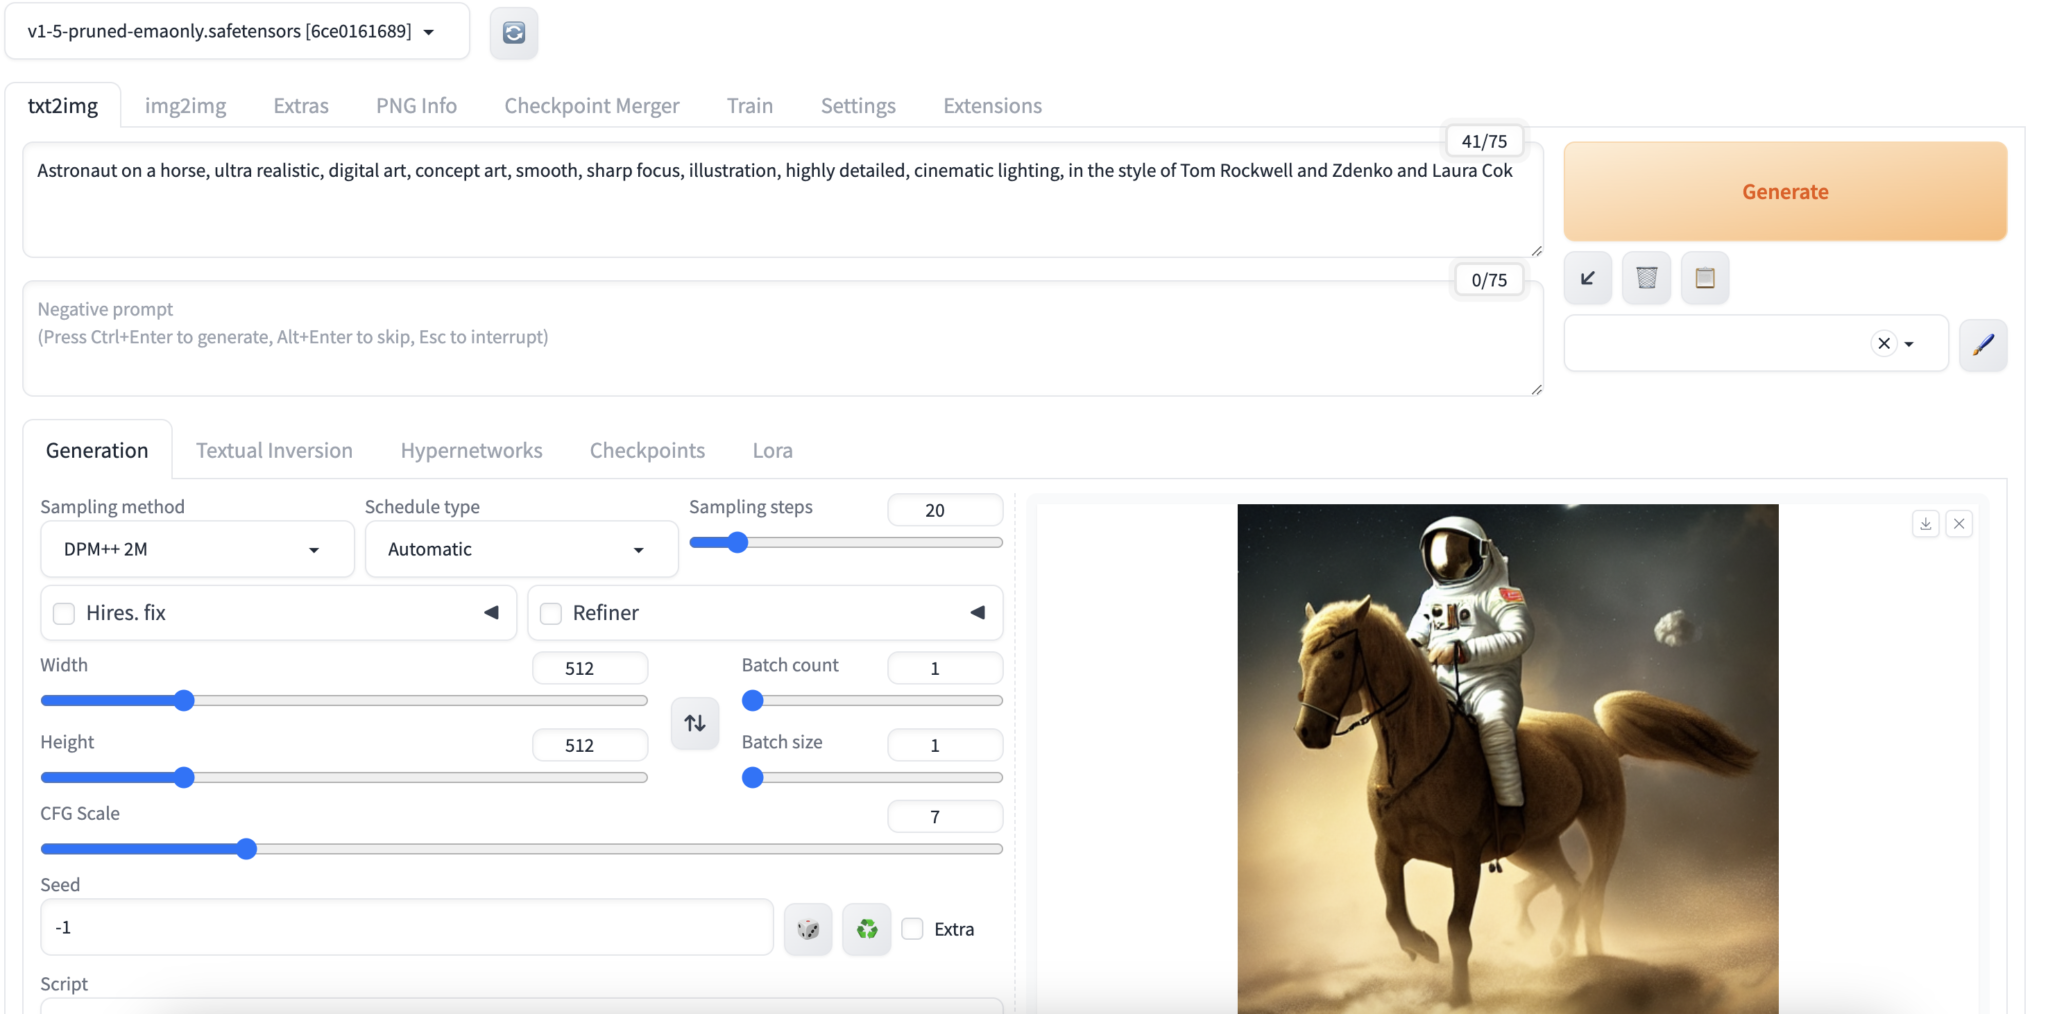Click the dice icon to randomize seed

tap(808, 929)
